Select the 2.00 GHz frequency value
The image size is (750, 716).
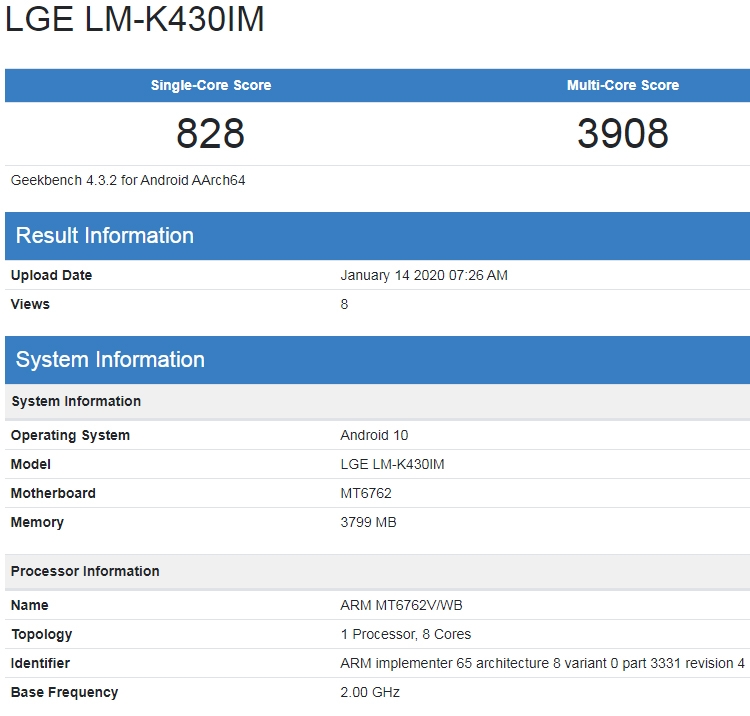[370, 693]
